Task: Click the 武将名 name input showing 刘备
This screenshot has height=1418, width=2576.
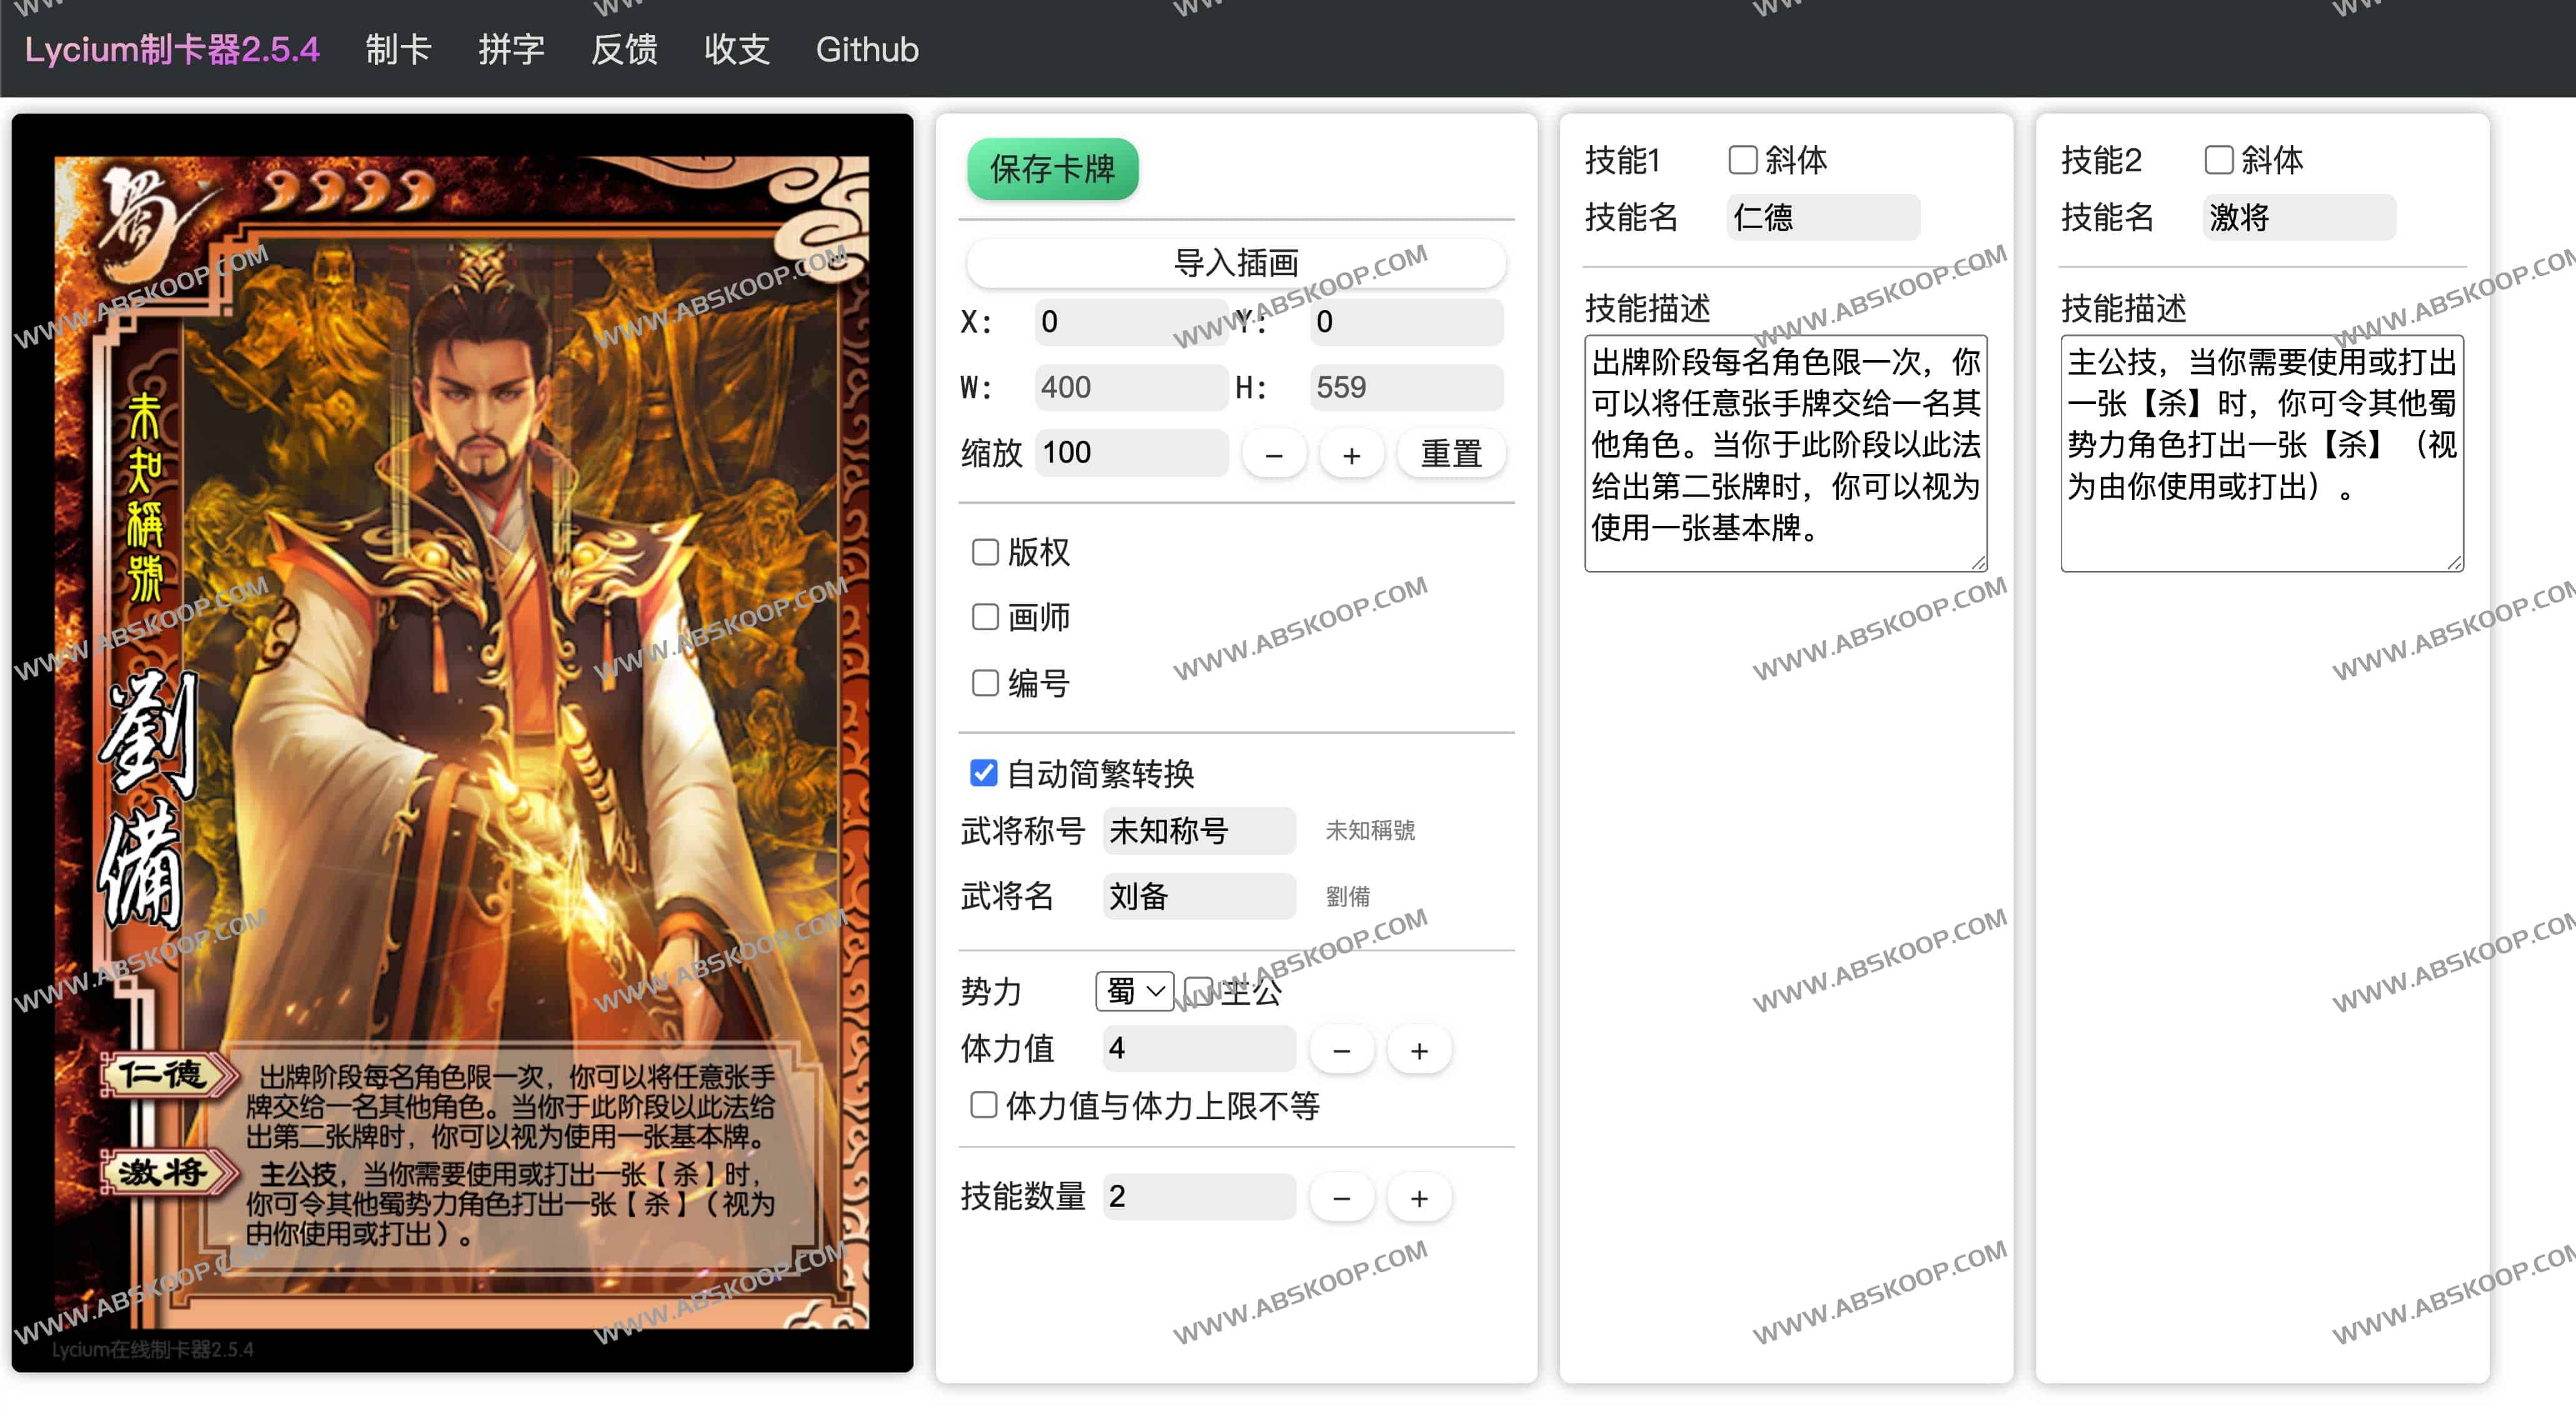Action: point(1198,897)
